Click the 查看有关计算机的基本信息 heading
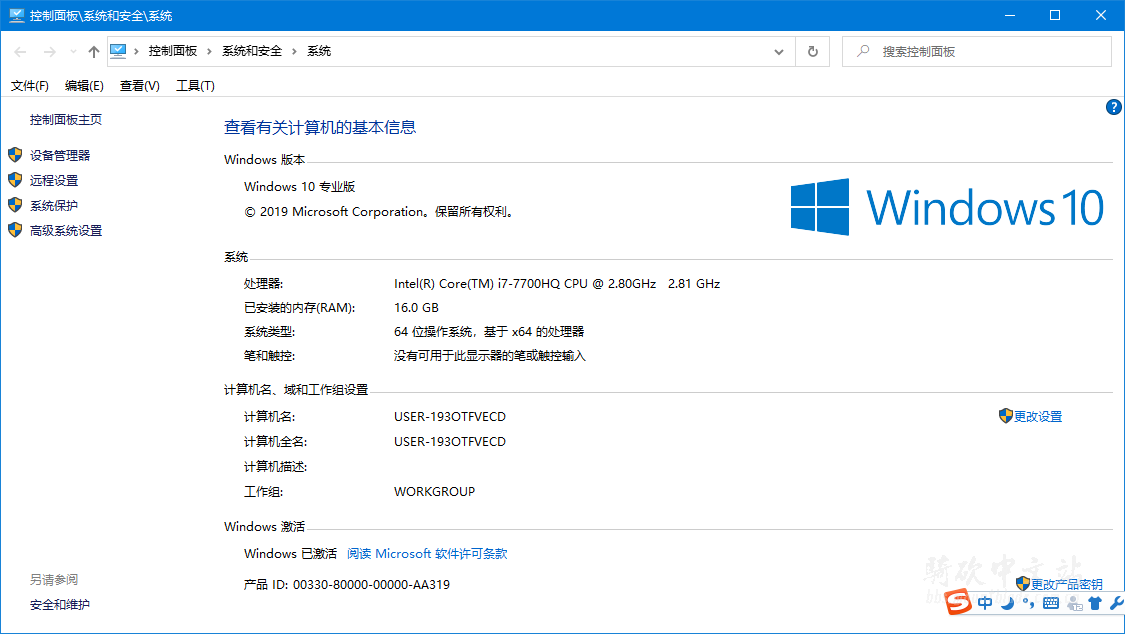This screenshot has height=634, width=1125. coord(320,128)
